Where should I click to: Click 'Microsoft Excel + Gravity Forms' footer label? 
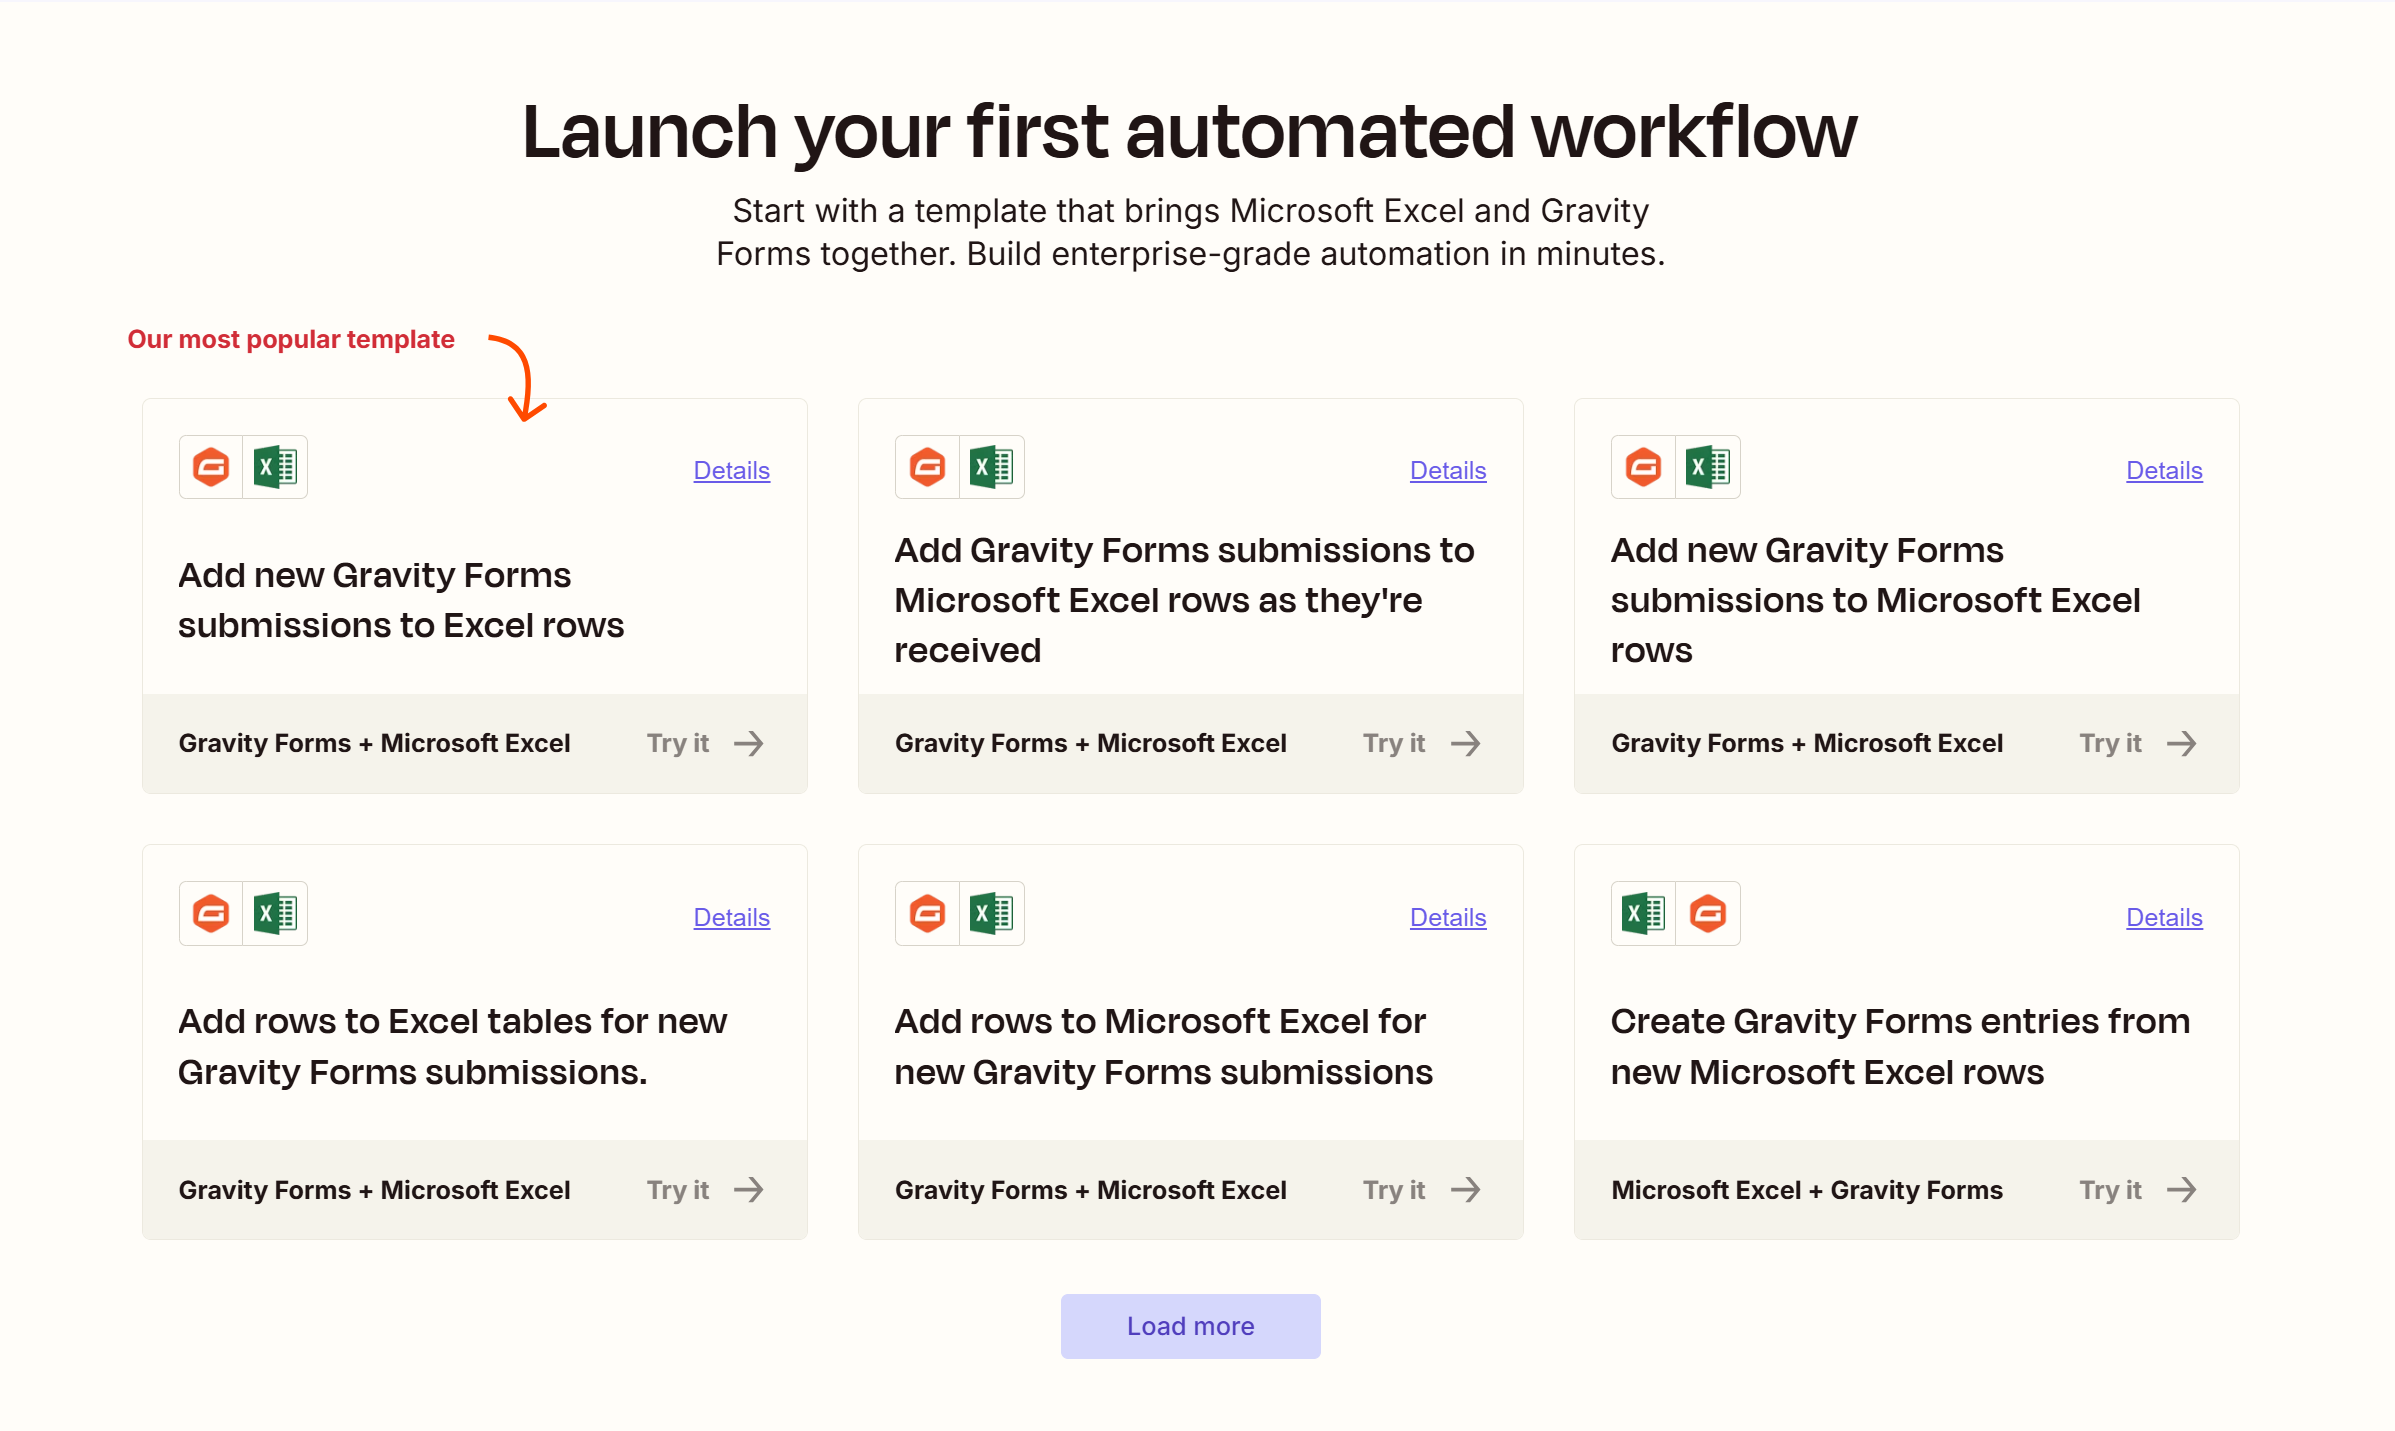tap(1806, 1190)
